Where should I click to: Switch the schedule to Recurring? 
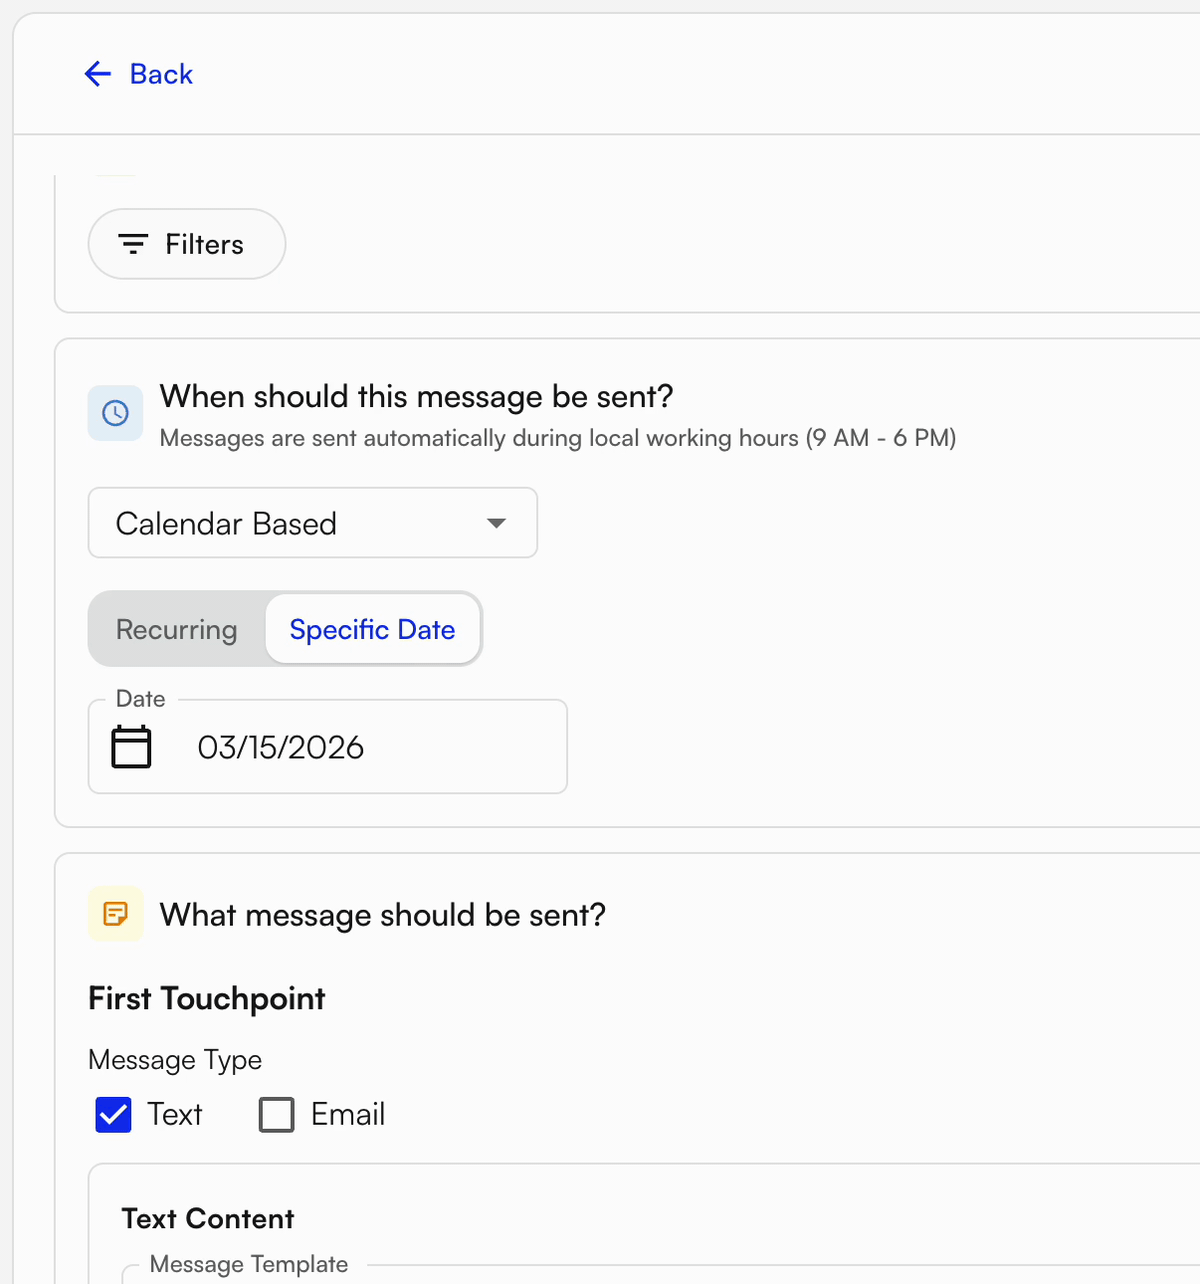[176, 629]
